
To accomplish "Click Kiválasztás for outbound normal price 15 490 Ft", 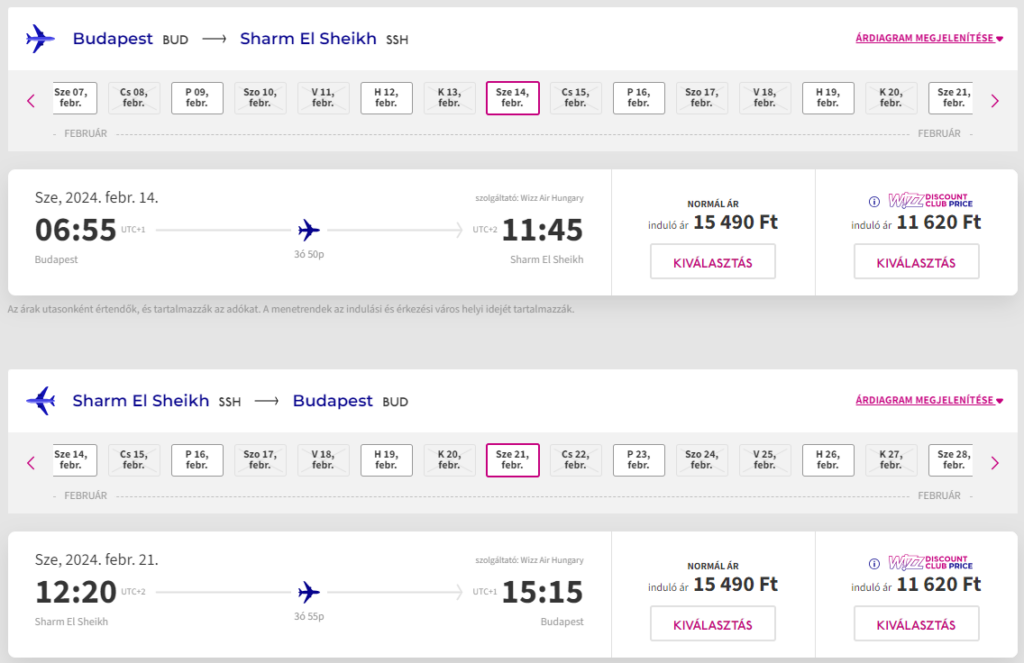I will pyautogui.click(x=712, y=262).
